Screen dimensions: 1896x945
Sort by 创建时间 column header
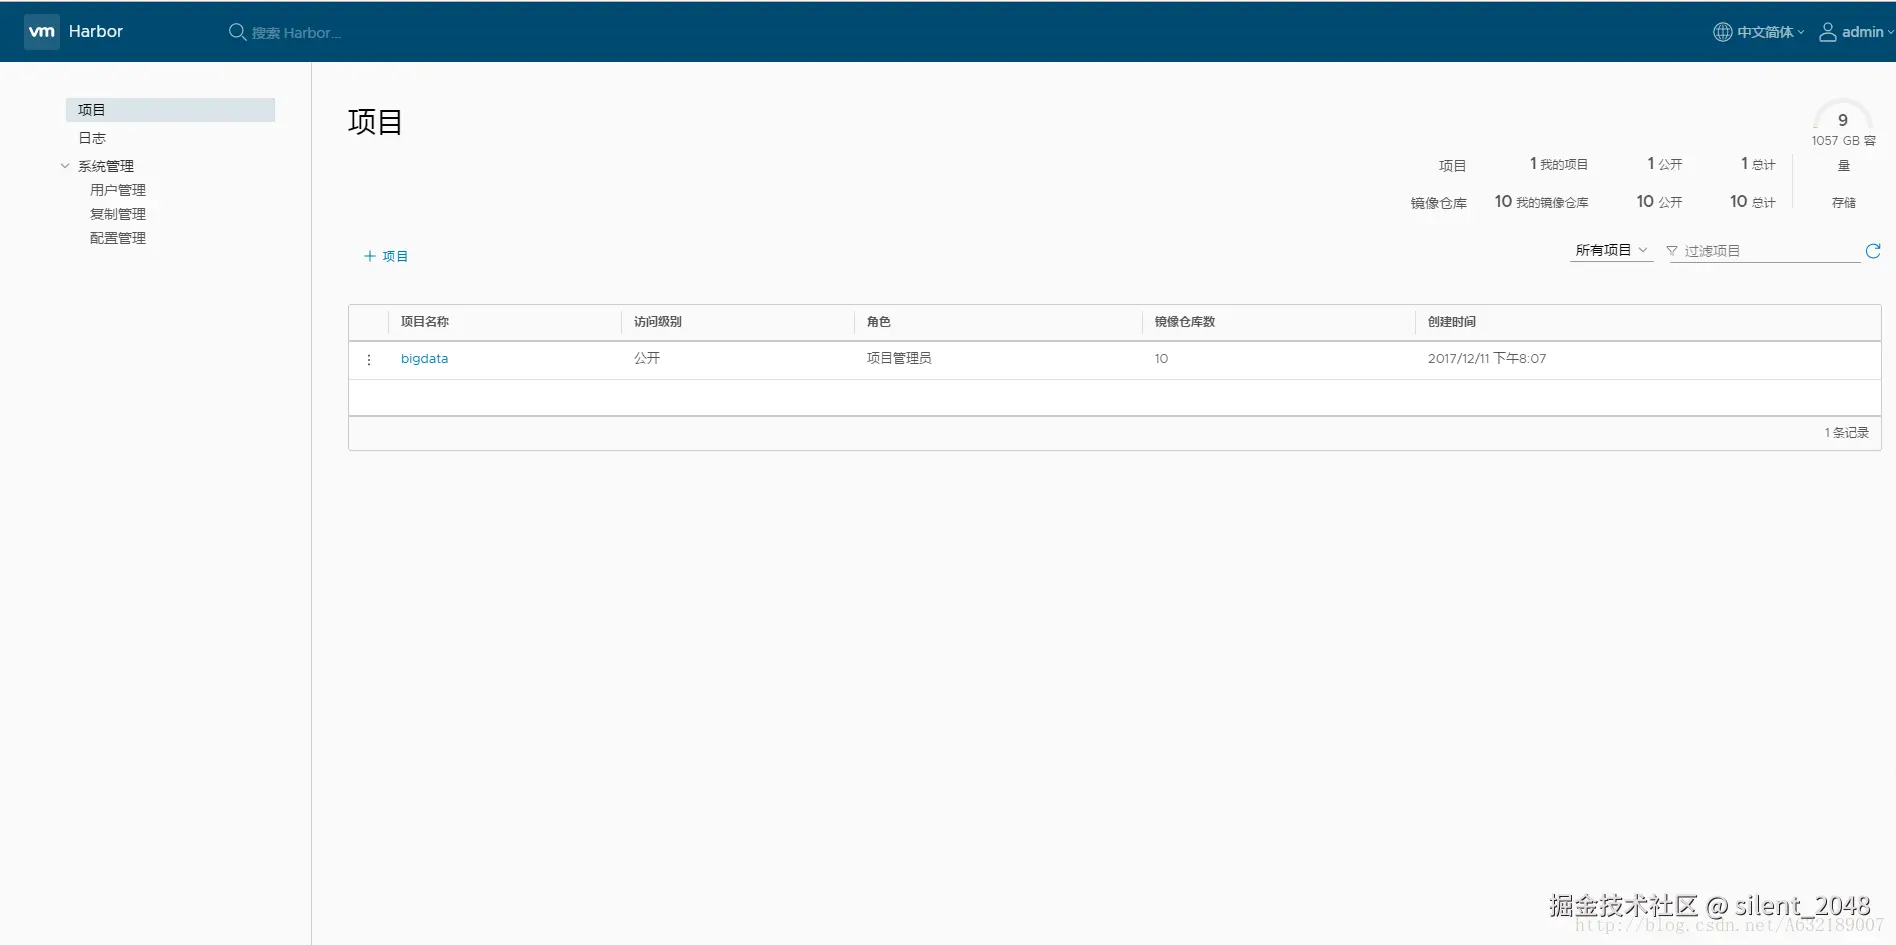pos(1452,322)
